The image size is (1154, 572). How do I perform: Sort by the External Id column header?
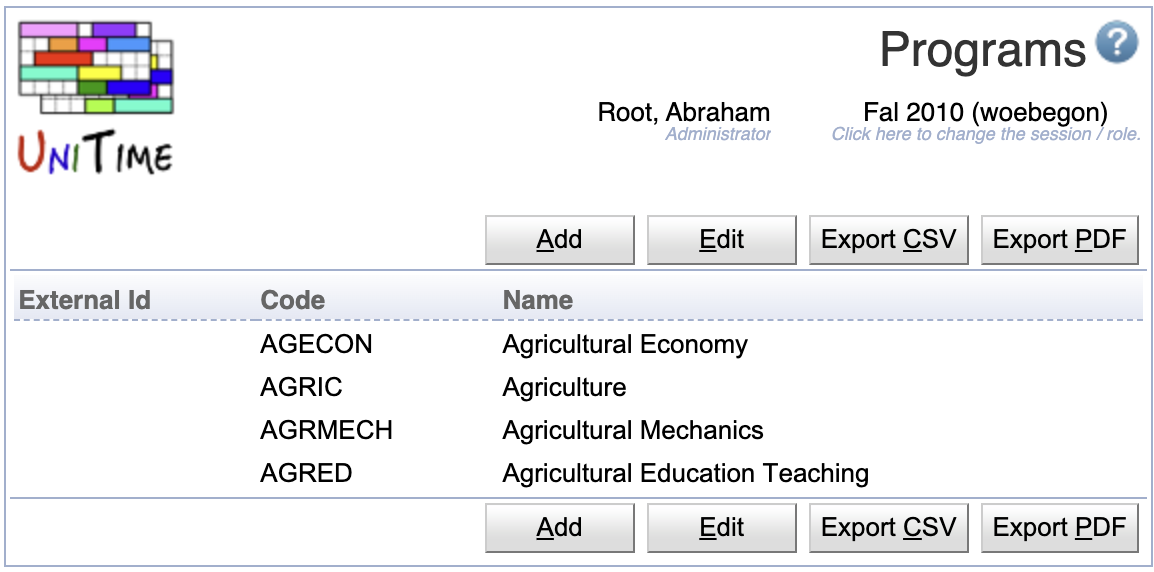85,300
